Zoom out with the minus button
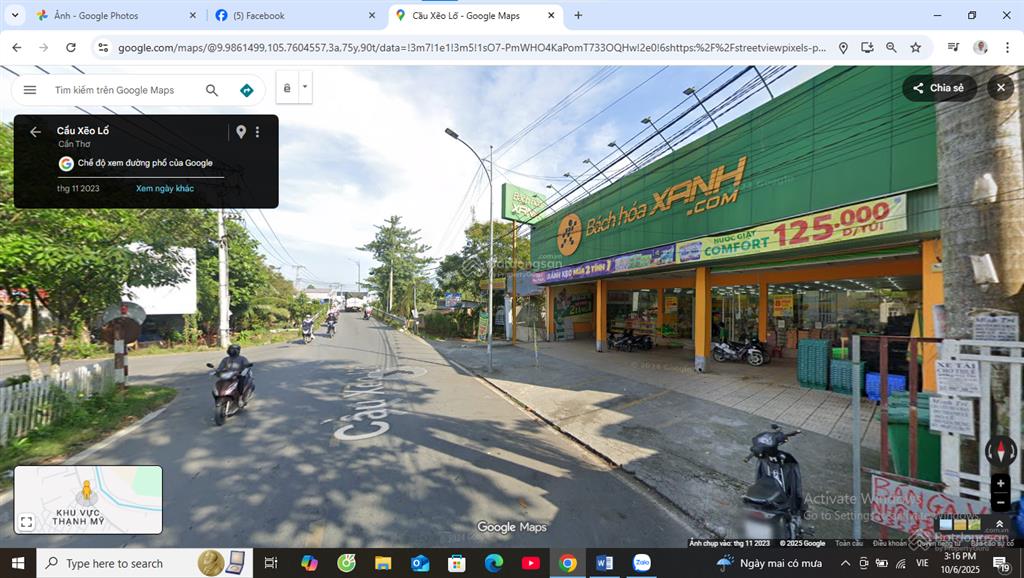The height and width of the screenshot is (578, 1024). [x=1000, y=502]
